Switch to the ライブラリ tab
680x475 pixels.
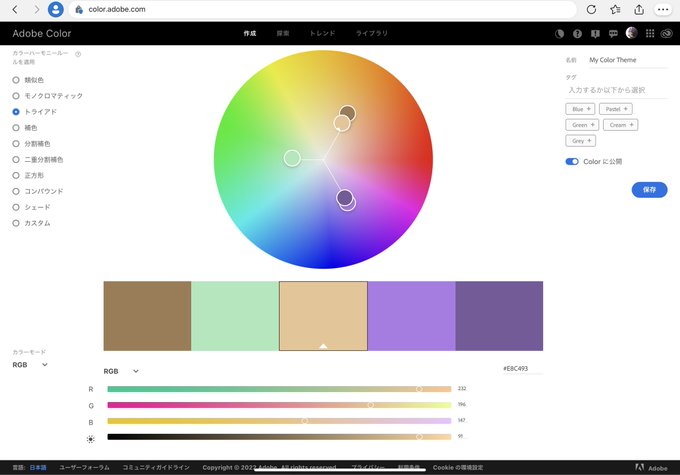(x=372, y=33)
